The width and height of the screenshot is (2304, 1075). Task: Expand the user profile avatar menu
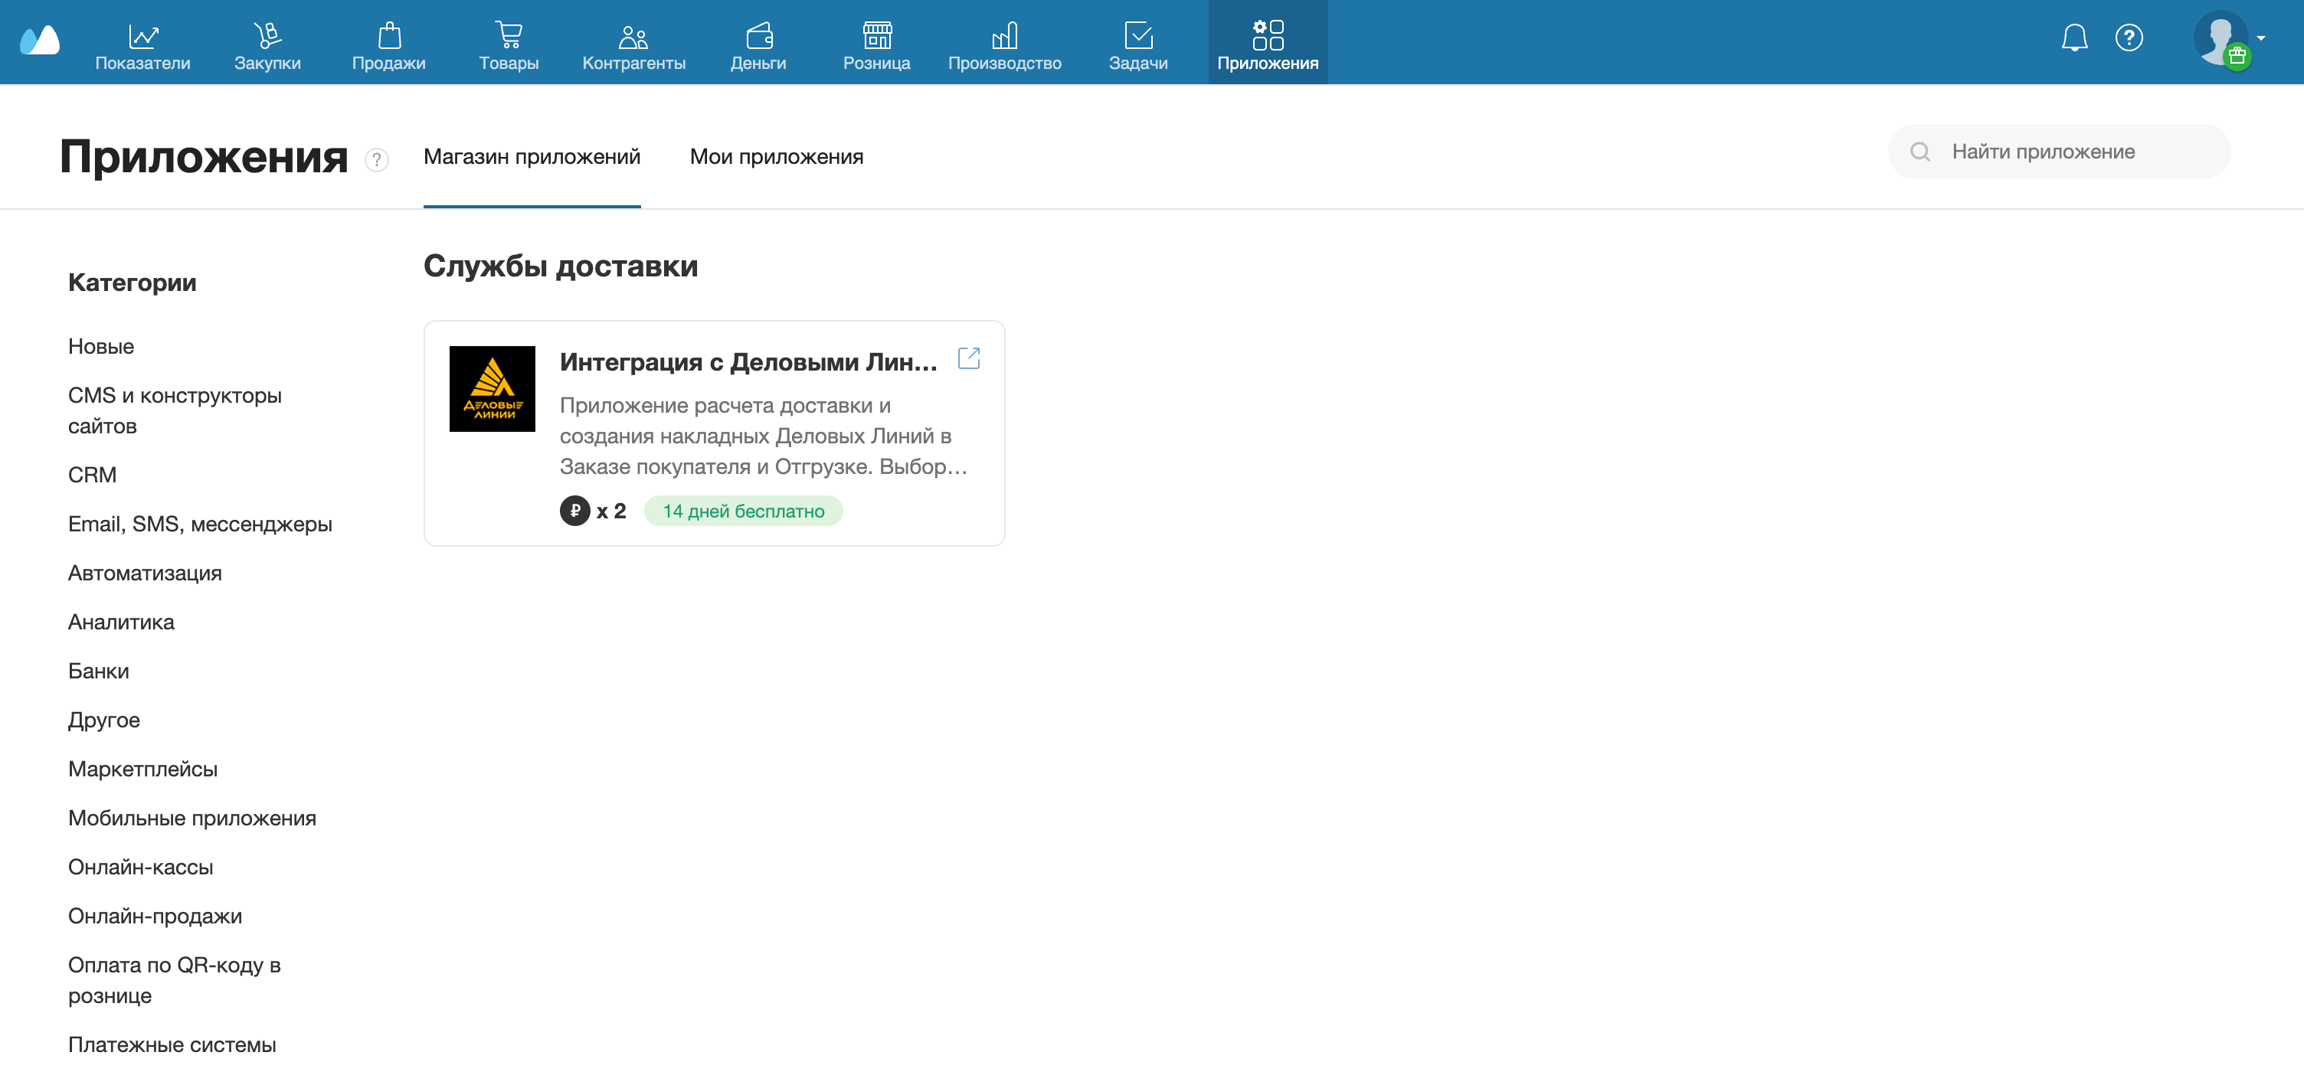click(2228, 40)
